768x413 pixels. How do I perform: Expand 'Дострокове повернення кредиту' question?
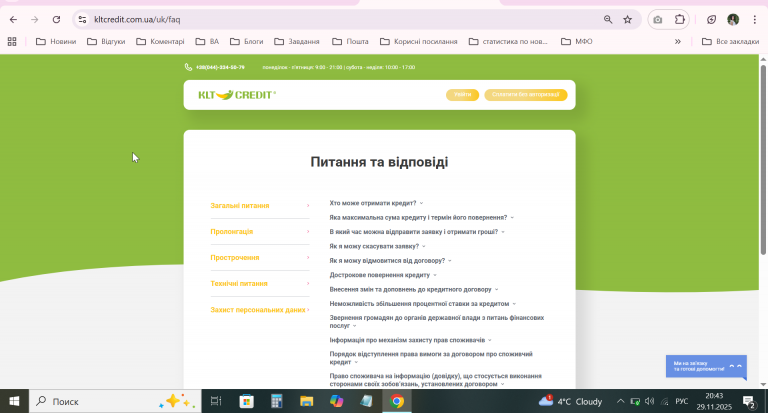383,275
